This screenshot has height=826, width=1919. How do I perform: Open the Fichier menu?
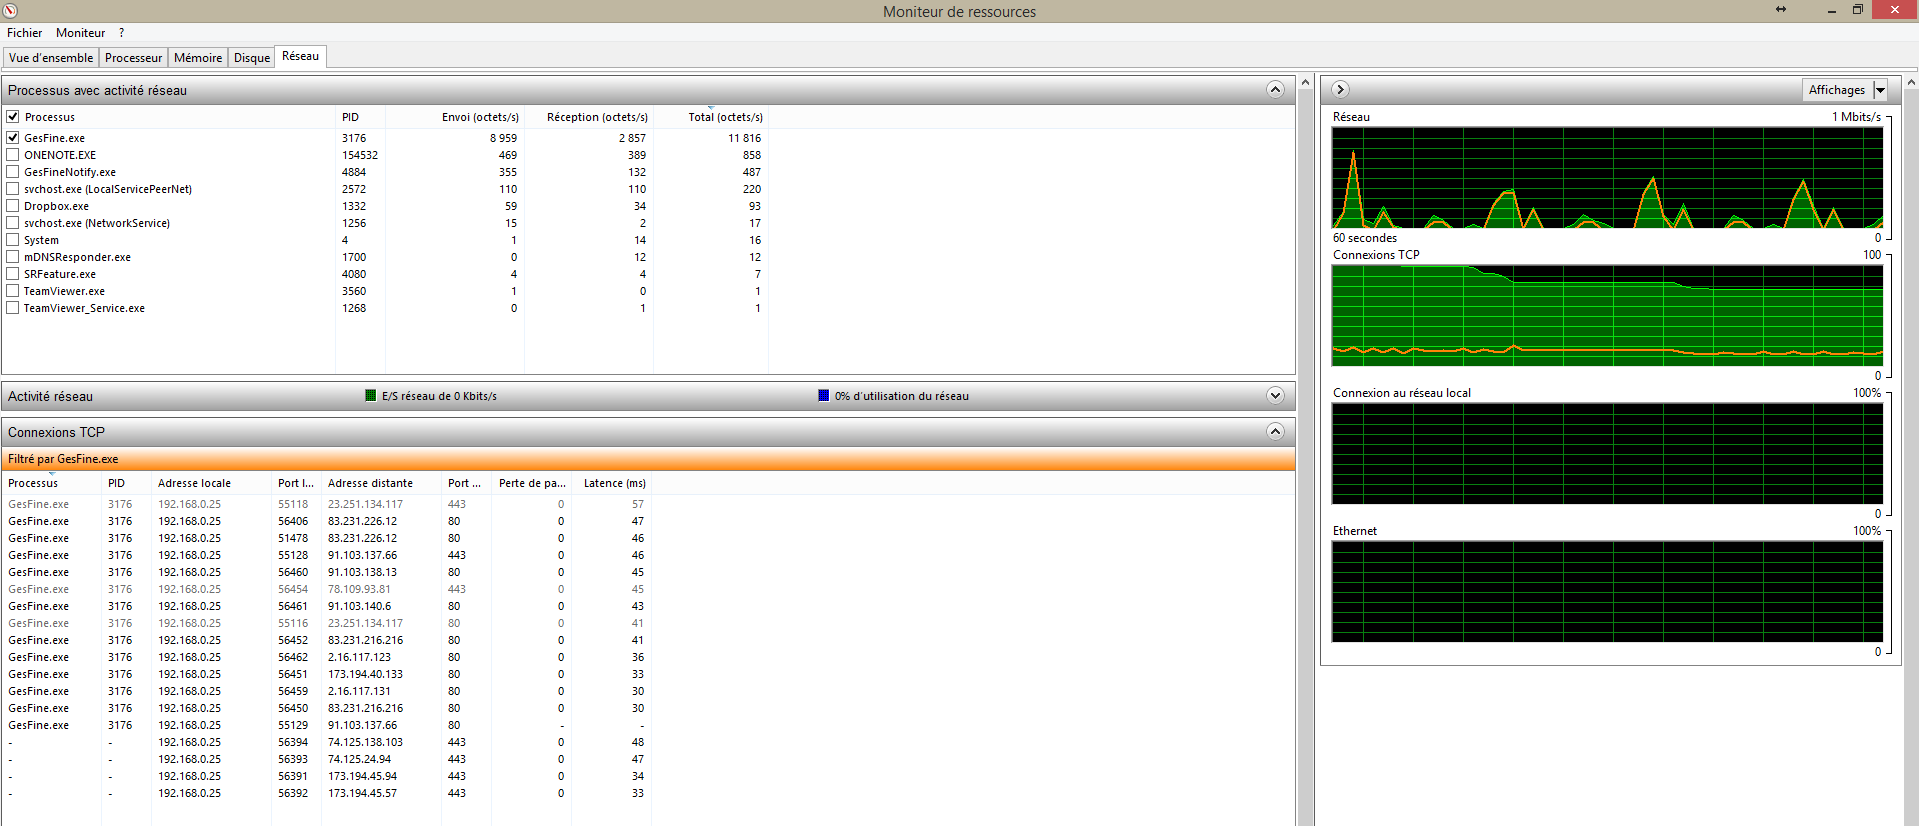click(x=25, y=33)
